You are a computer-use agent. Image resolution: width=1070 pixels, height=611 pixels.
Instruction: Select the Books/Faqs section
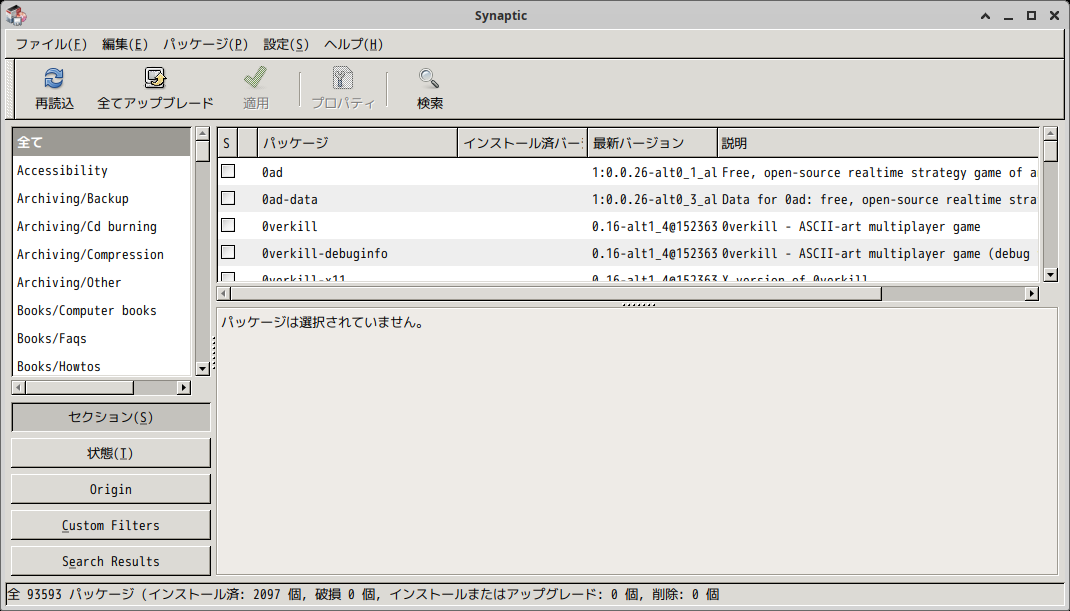pos(101,339)
